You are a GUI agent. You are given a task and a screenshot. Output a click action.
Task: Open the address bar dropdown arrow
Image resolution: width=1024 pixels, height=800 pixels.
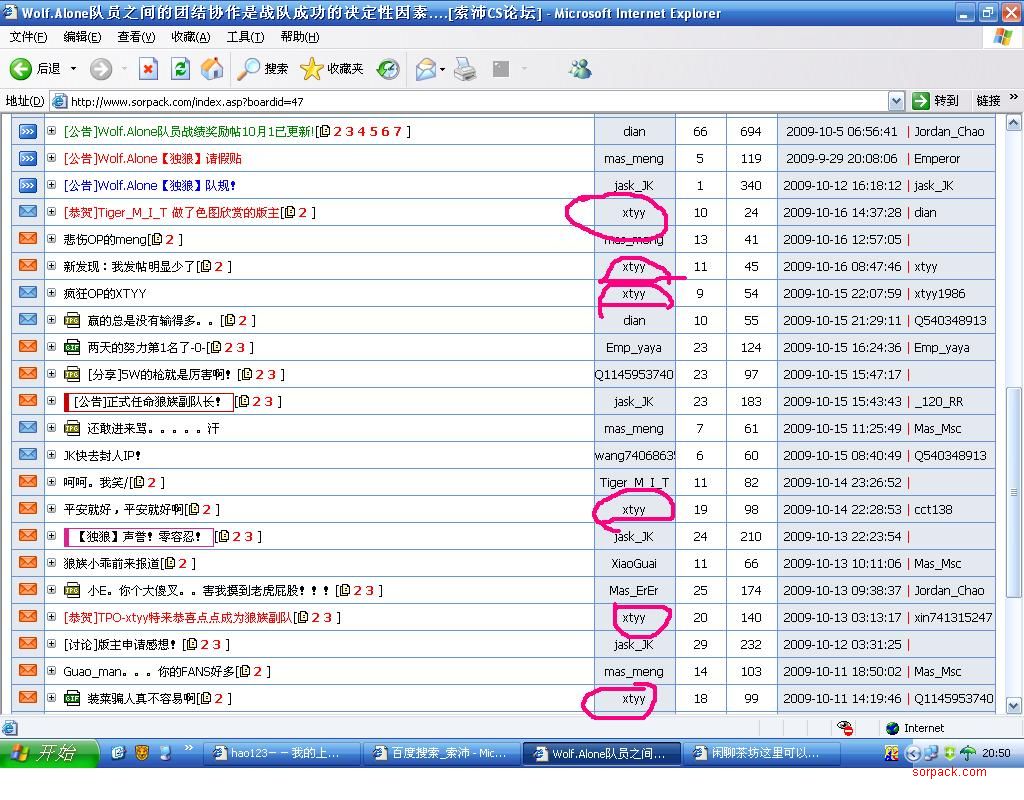[x=896, y=101]
